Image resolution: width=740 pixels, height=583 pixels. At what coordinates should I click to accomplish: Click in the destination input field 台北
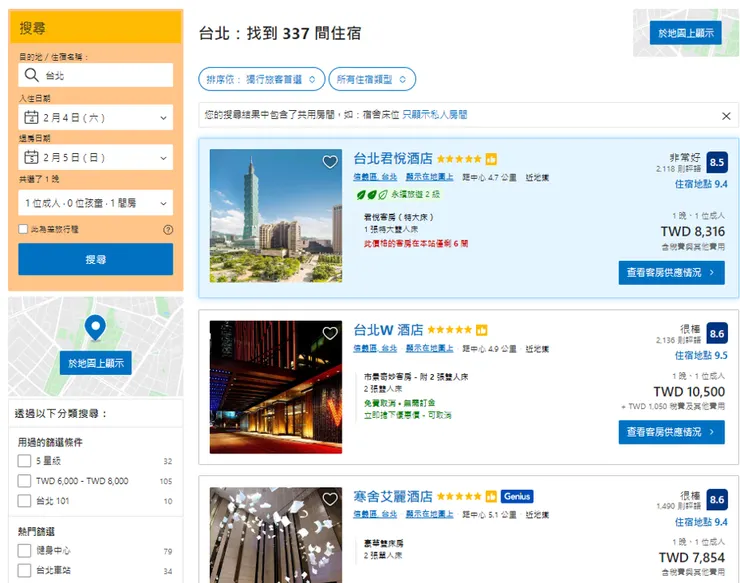click(x=95, y=75)
